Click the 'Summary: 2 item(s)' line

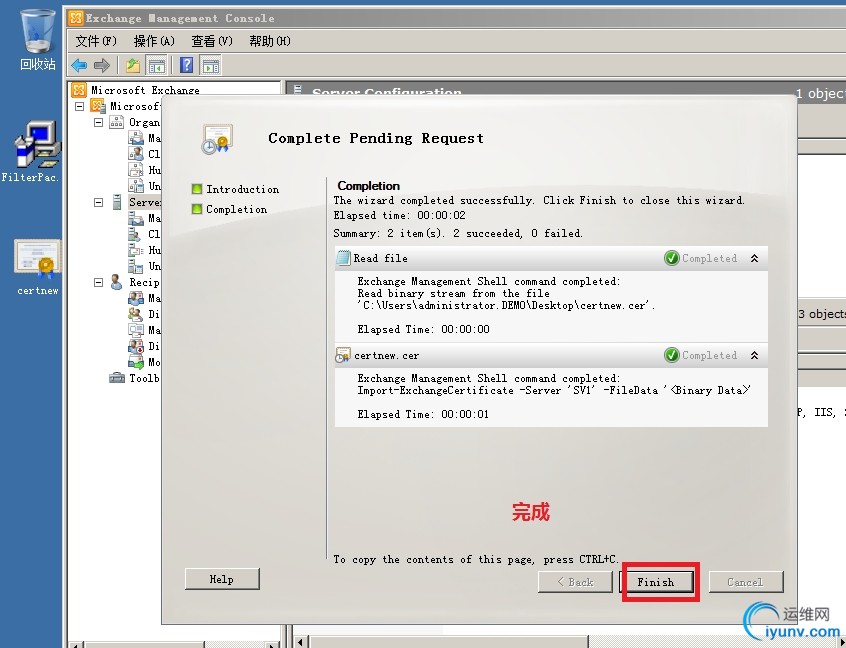458,233
